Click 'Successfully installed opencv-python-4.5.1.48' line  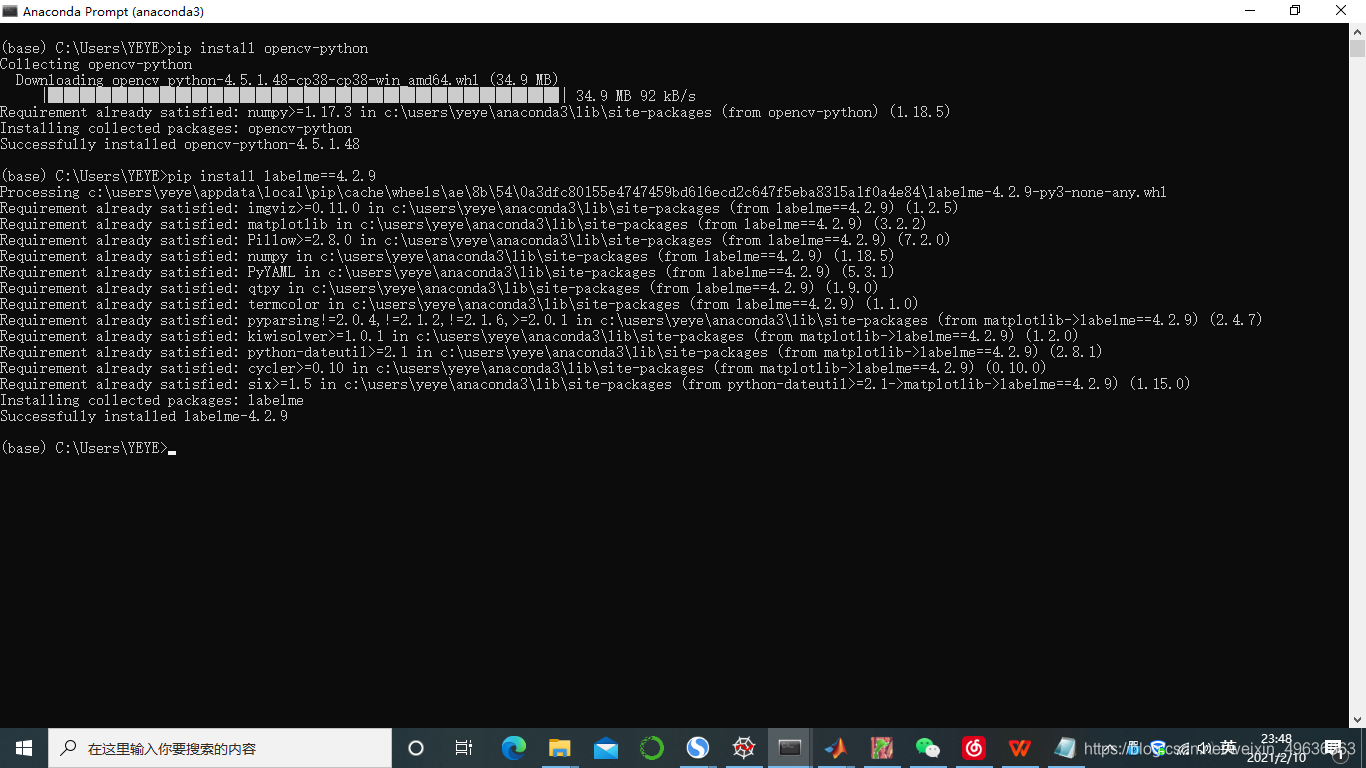(x=180, y=144)
